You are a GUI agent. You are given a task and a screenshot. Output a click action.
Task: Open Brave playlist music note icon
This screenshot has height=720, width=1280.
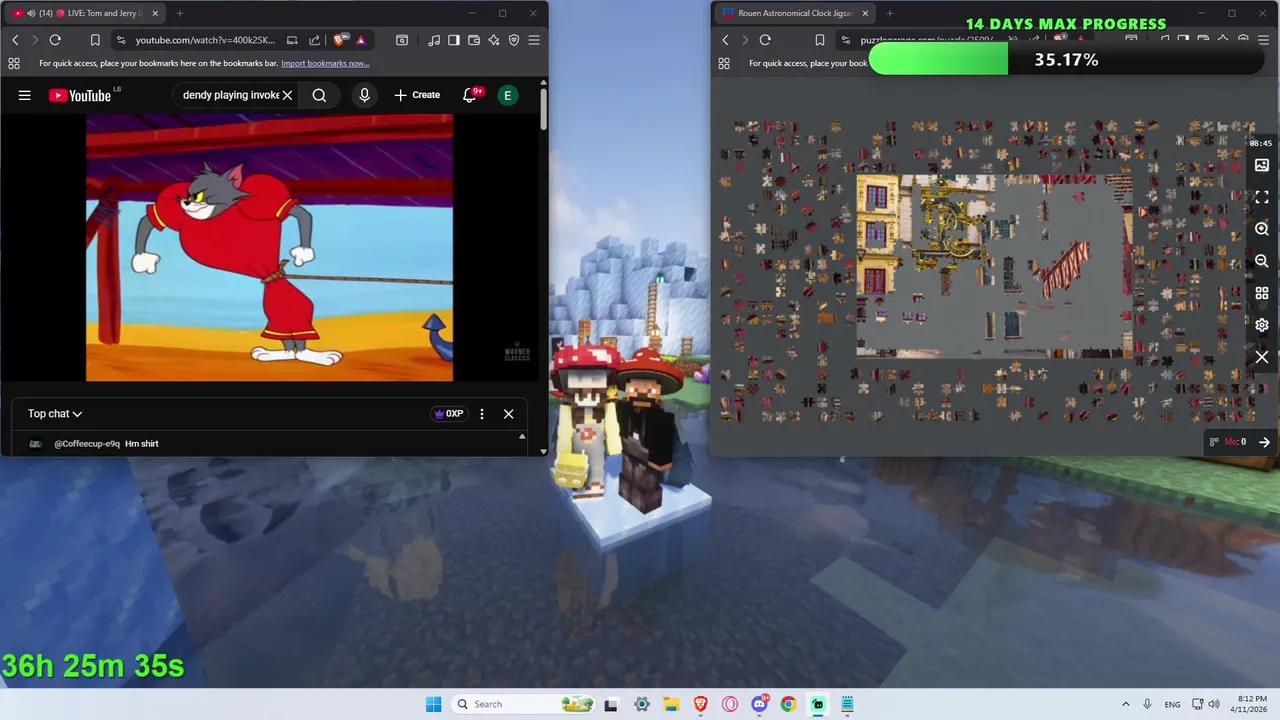click(x=434, y=40)
